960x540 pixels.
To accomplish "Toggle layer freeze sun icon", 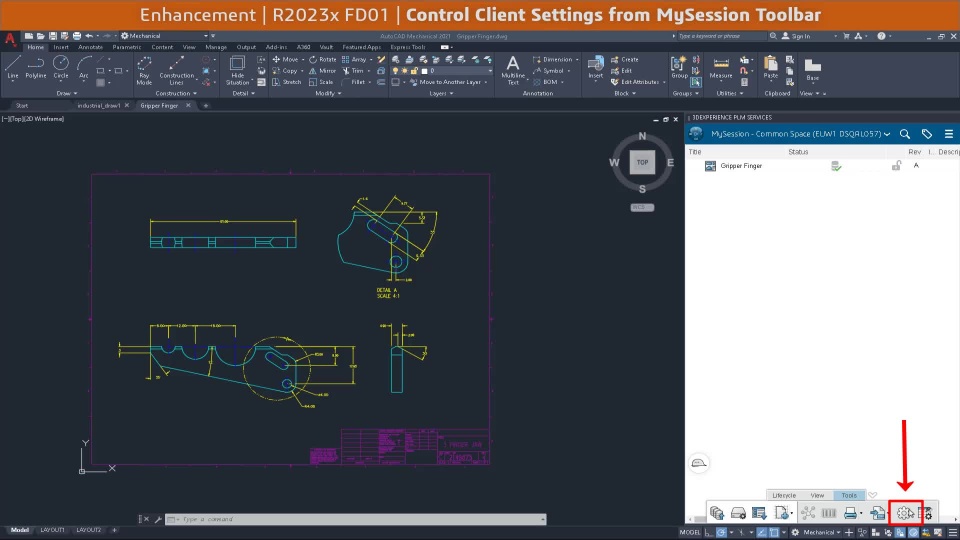I will [x=405, y=71].
